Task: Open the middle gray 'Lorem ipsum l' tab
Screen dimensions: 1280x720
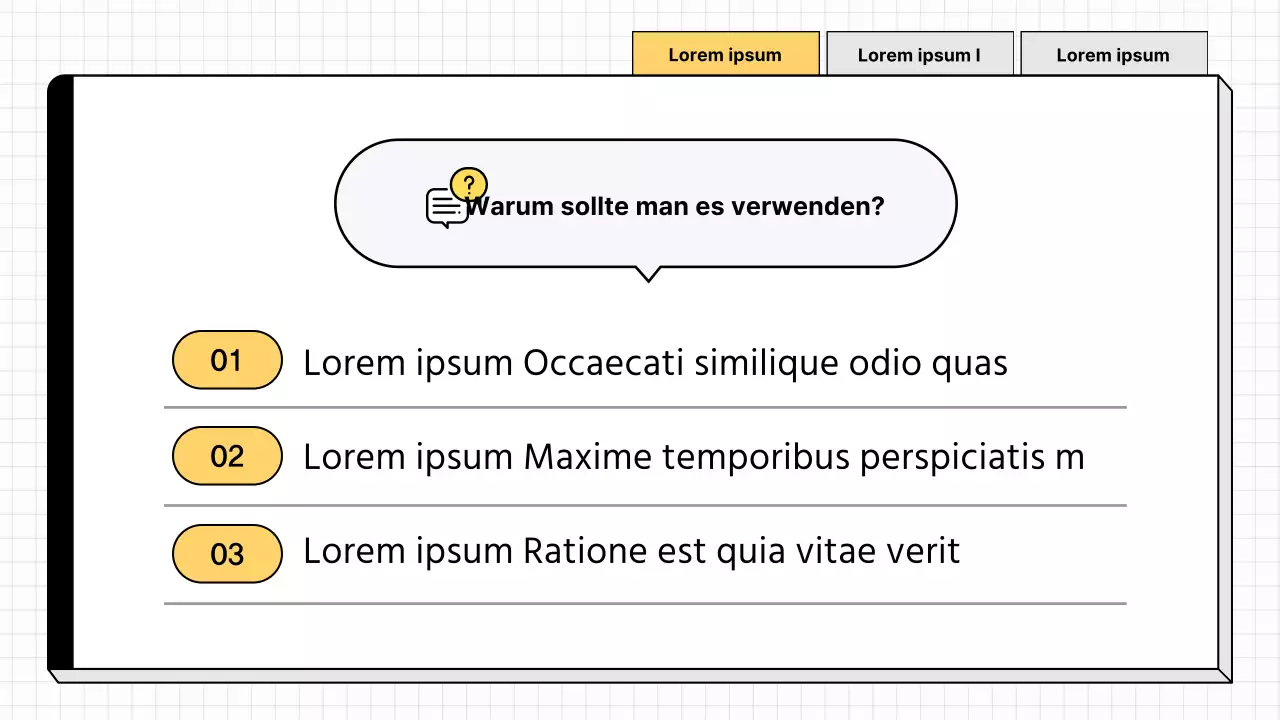Action: (x=919, y=54)
